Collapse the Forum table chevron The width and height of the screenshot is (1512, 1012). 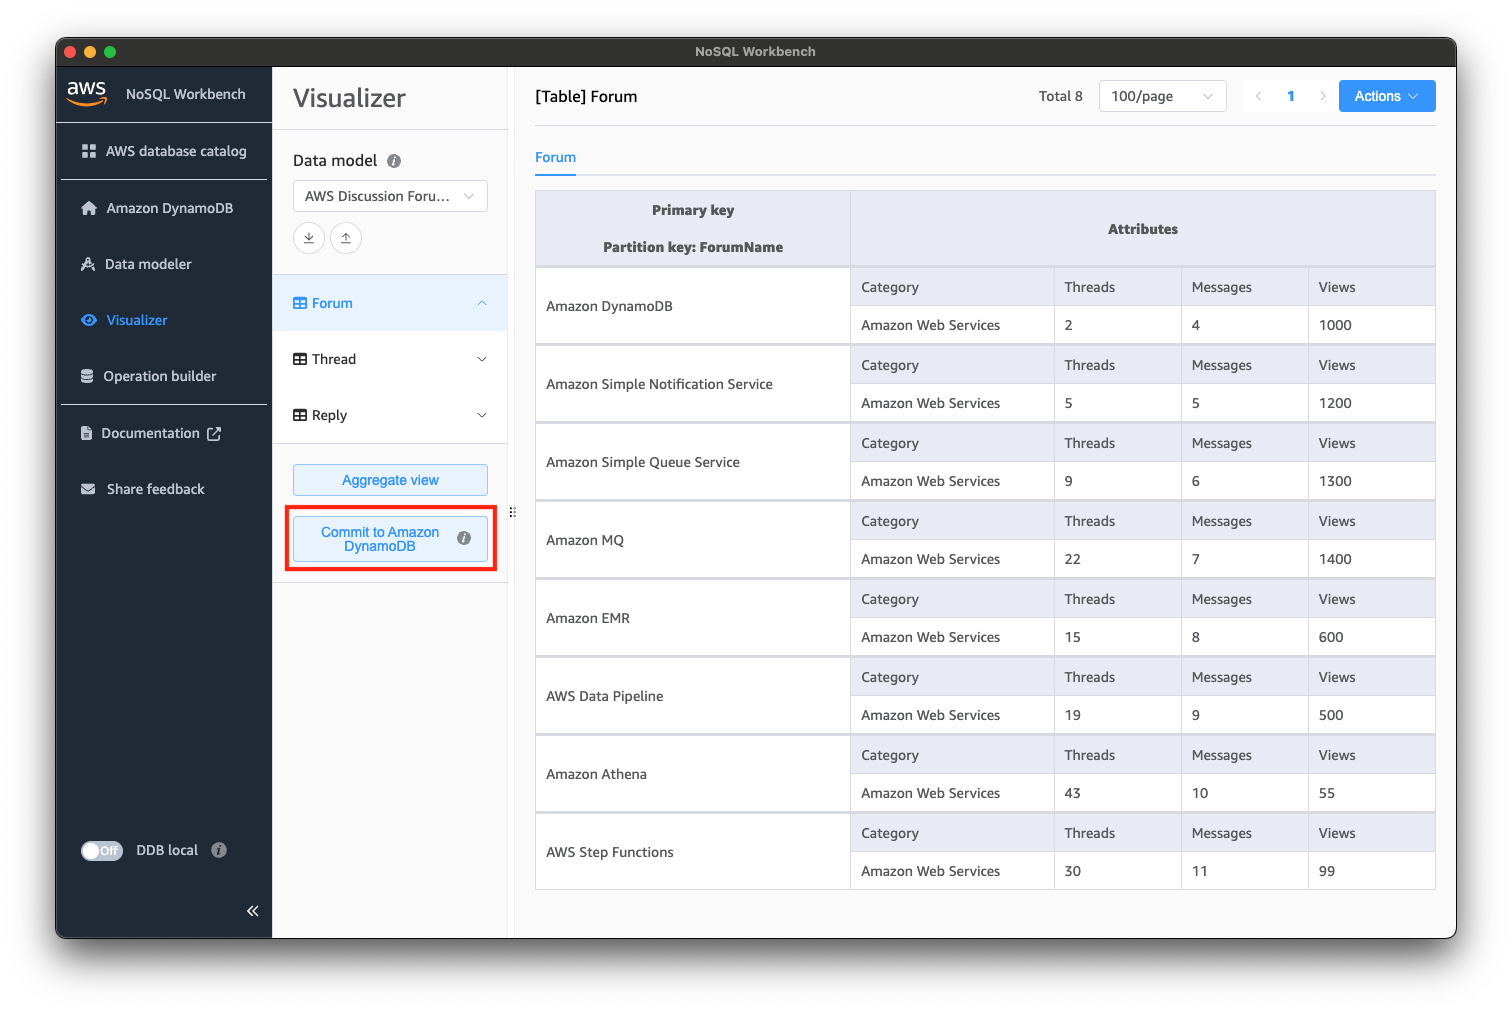482,303
